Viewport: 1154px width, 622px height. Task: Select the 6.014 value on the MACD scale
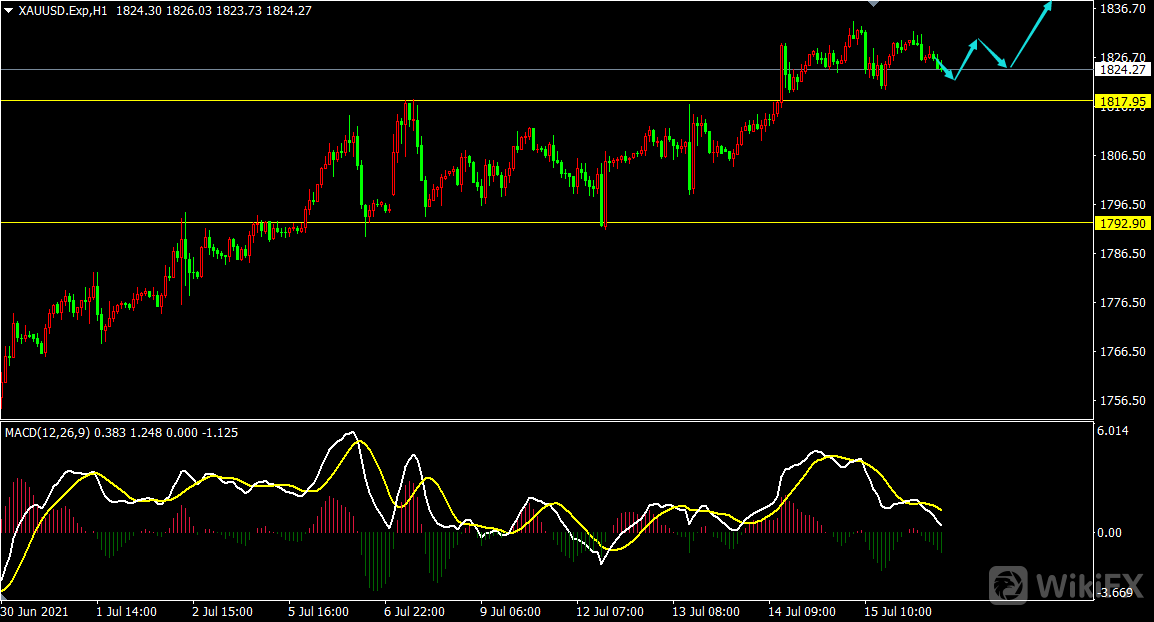tap(1112, 431)
